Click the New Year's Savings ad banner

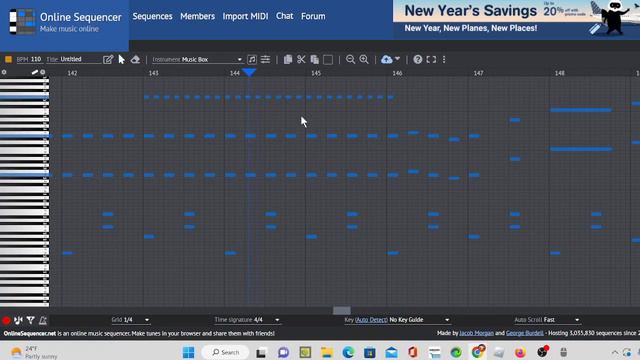(516, 20)
